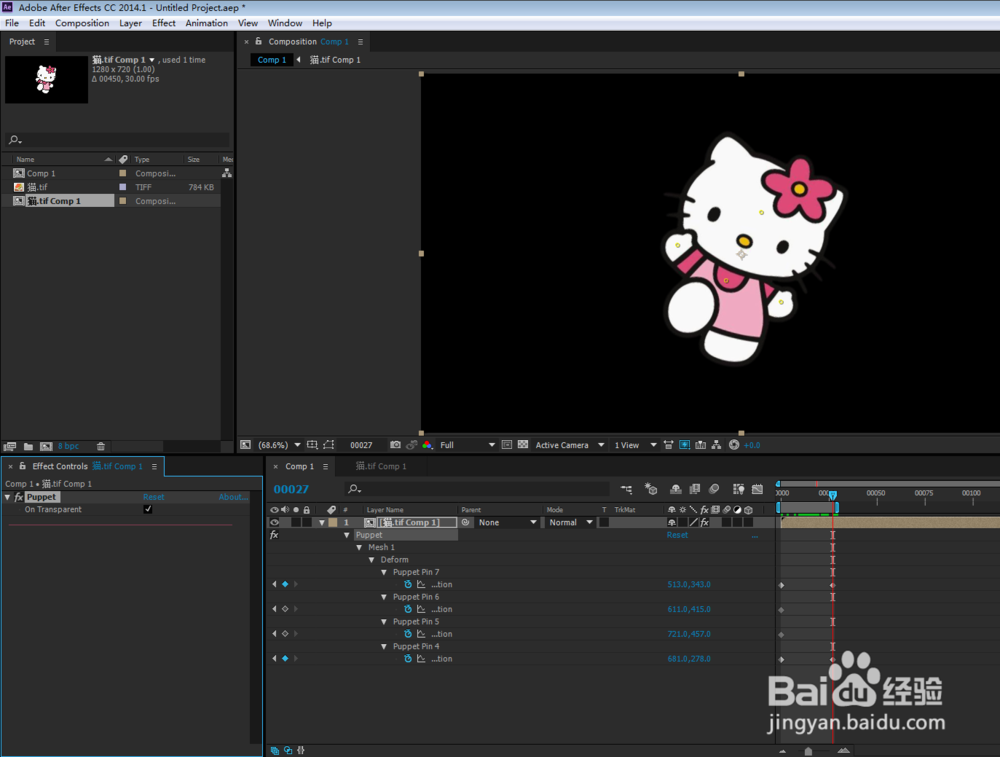Image resolution: width=1000 pixels, height=757 pixels.
Task: Collapse the Mesh 1 group
Action: point(359,547)
